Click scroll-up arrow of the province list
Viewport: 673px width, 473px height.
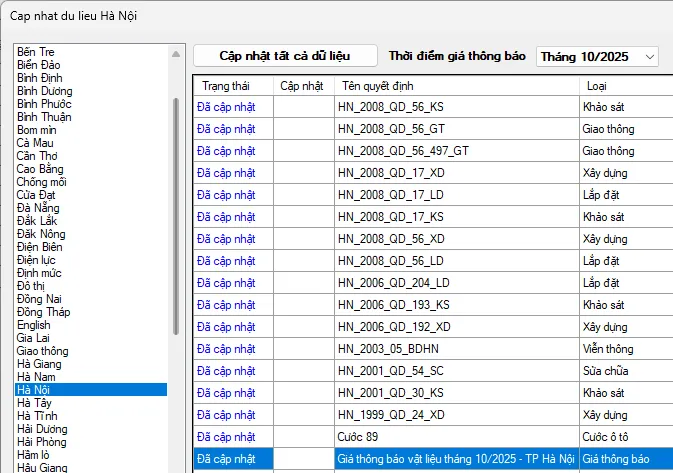pos(177,49)
